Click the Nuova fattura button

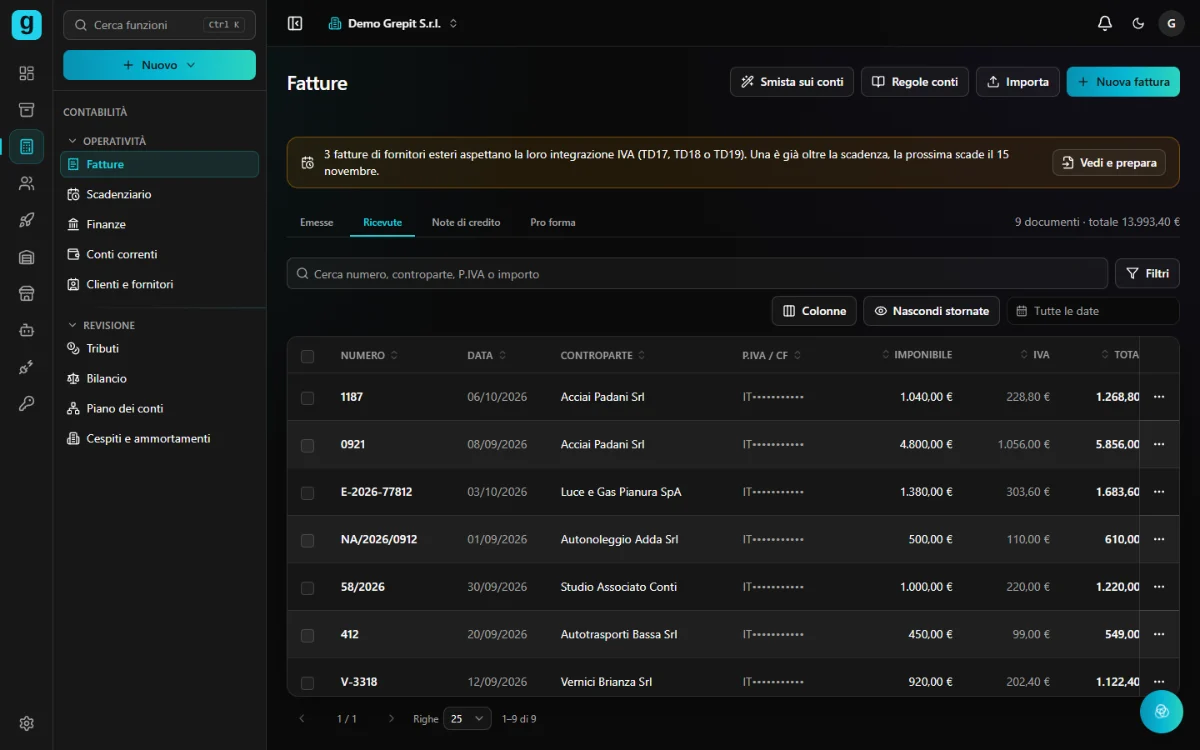pos(1123,82)
